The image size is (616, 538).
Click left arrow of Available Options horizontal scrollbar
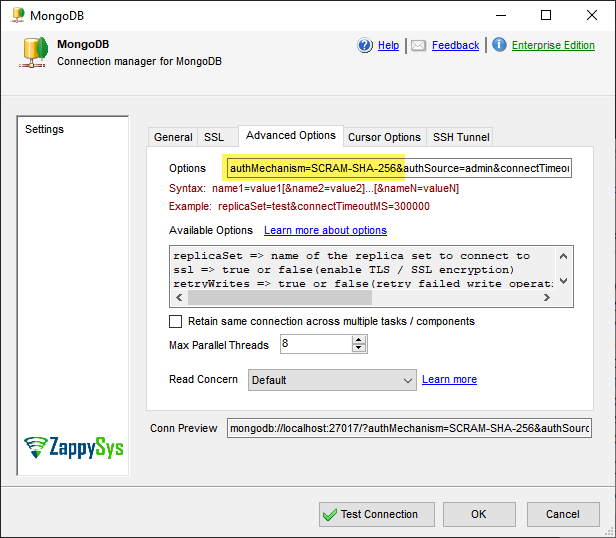179,297
